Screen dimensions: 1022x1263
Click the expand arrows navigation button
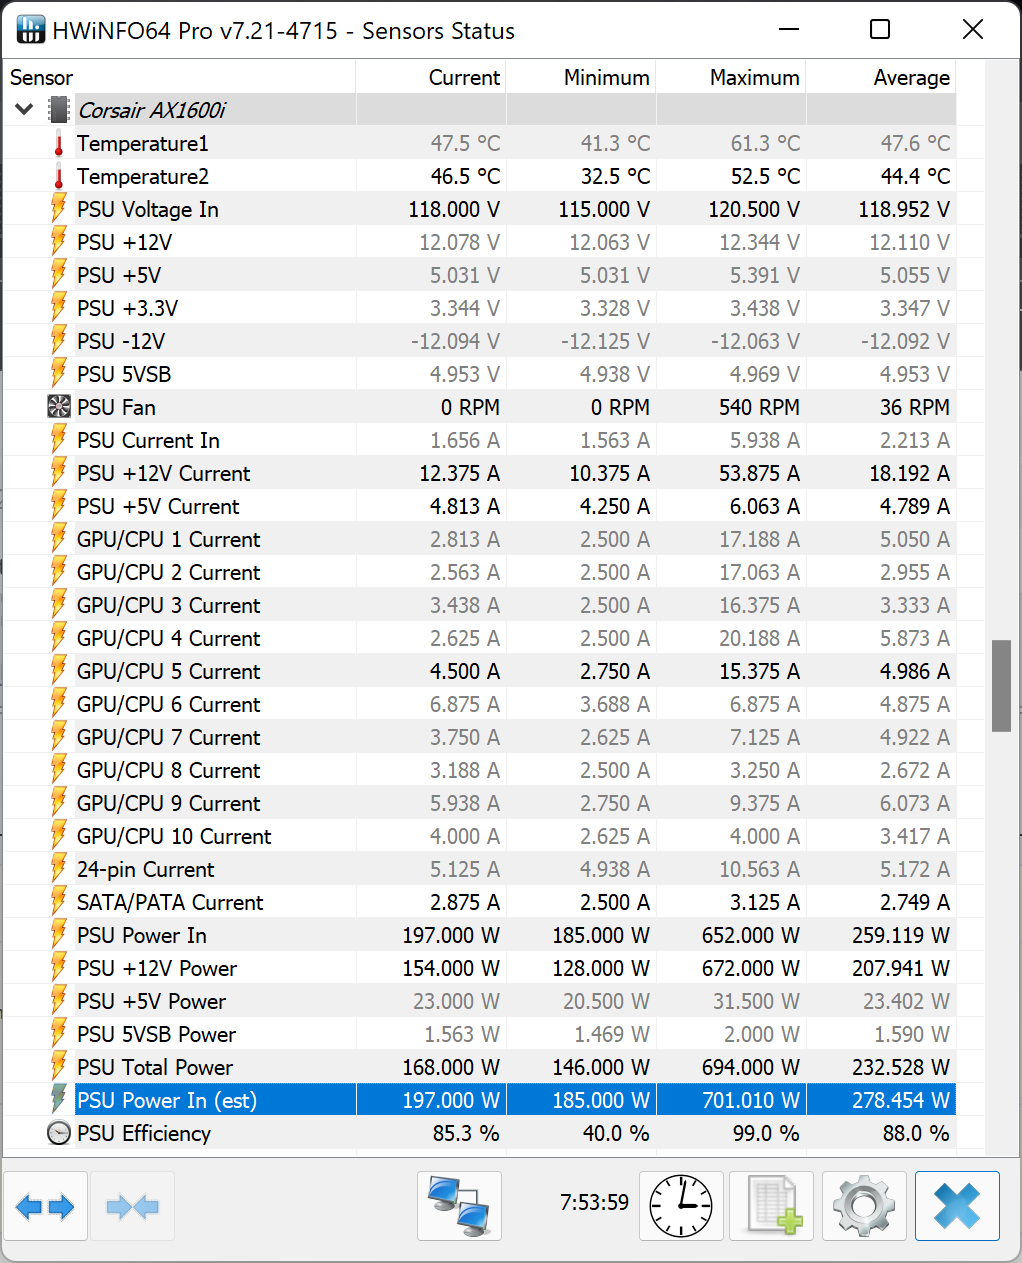45,1207
